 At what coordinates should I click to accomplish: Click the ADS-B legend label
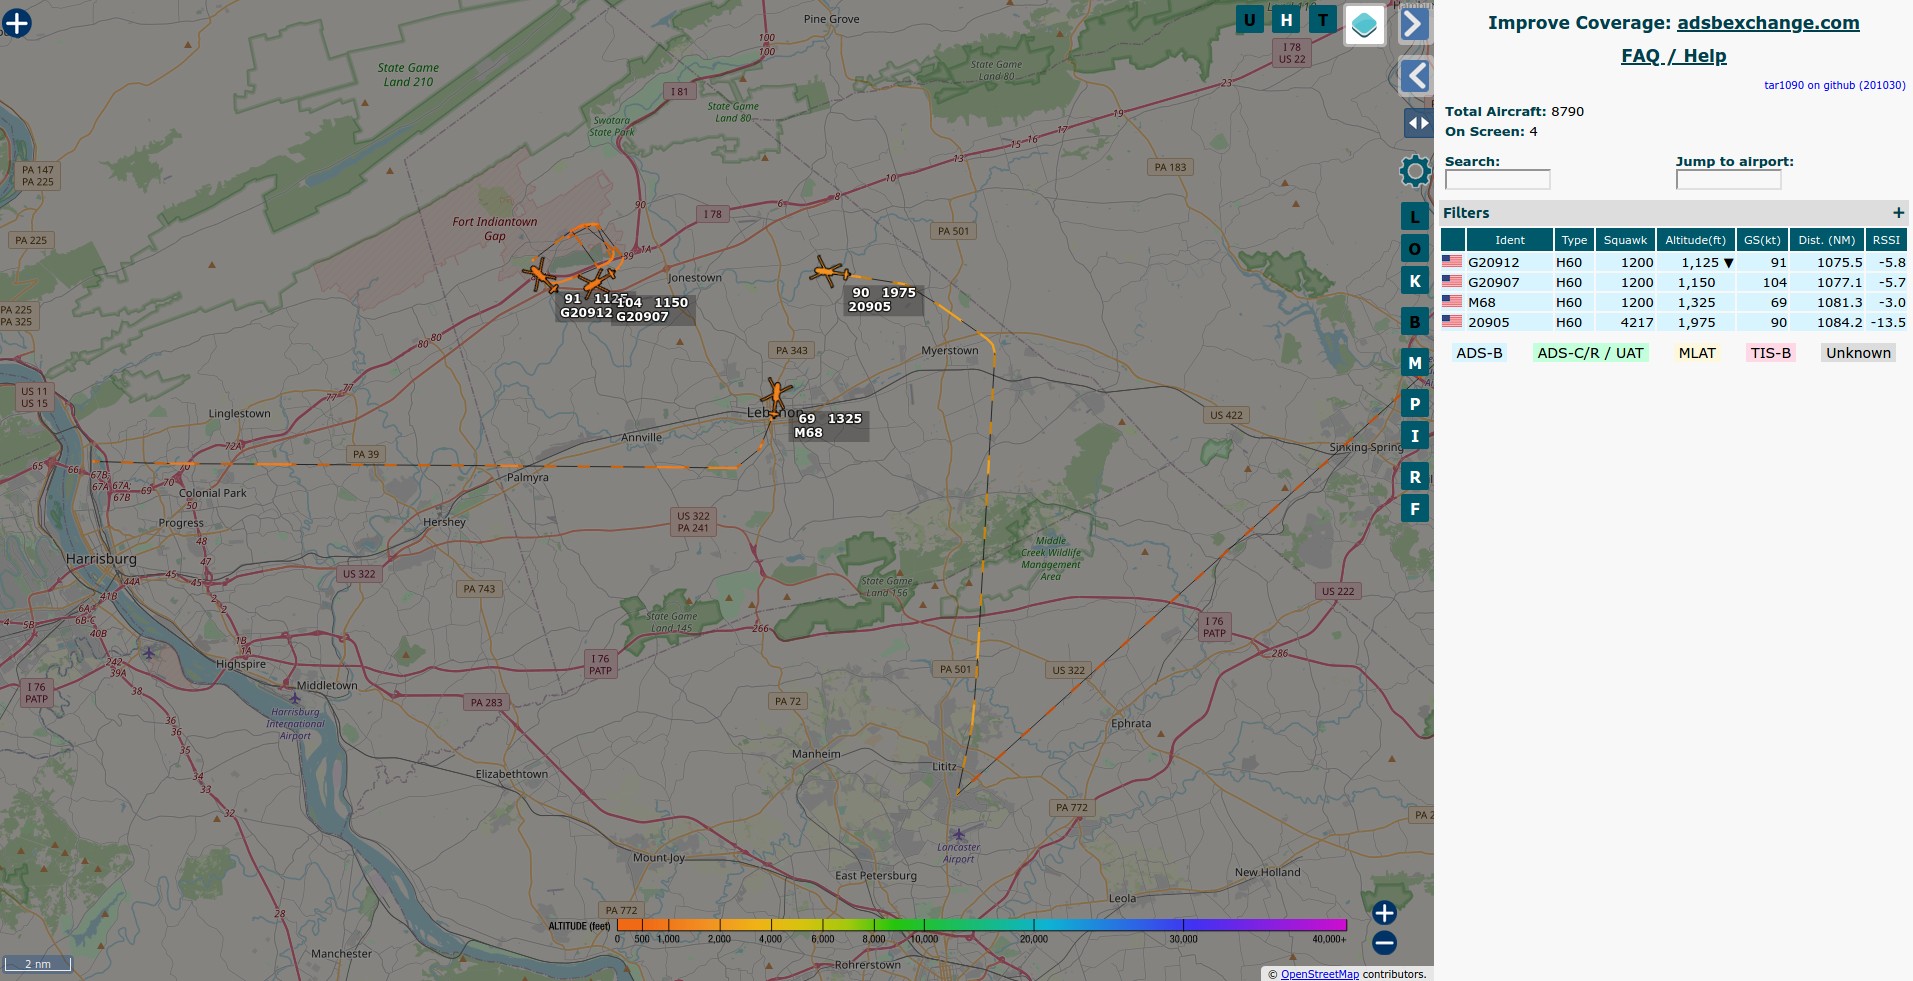point(1479,353)
